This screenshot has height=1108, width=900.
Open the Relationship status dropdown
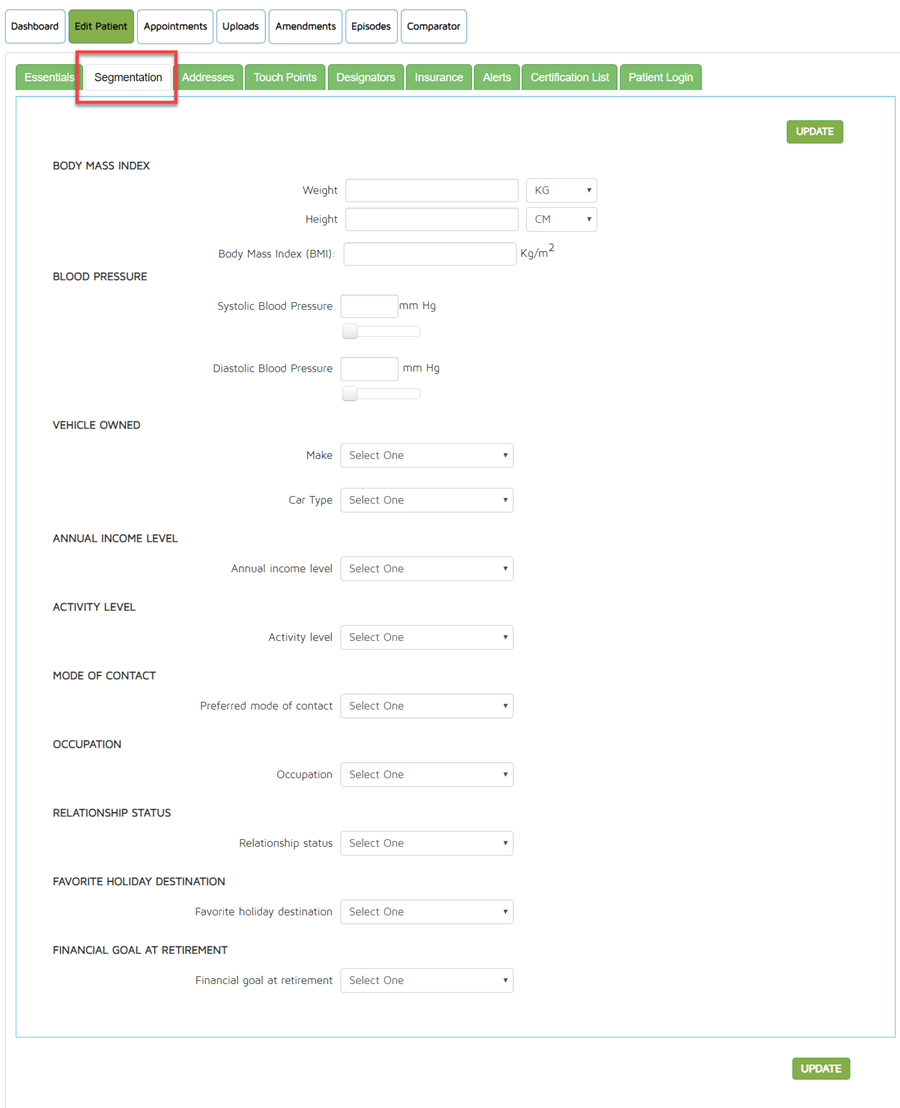tap(426, 843)
